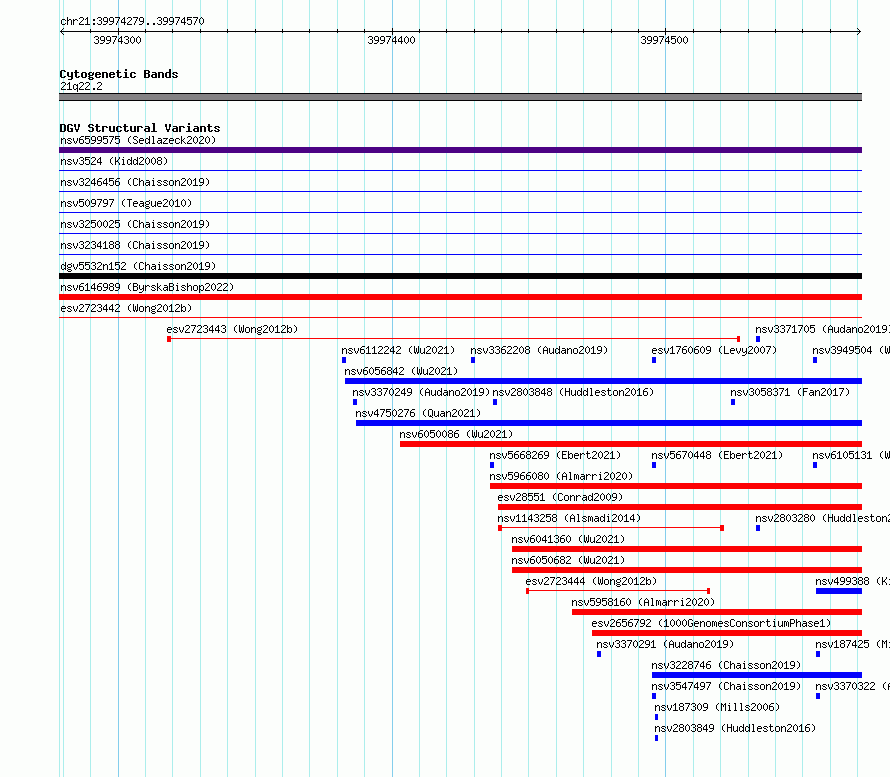Select nsv2803849 (Huddleston2016) label
The image size is (890, 777).
point(735,728)
